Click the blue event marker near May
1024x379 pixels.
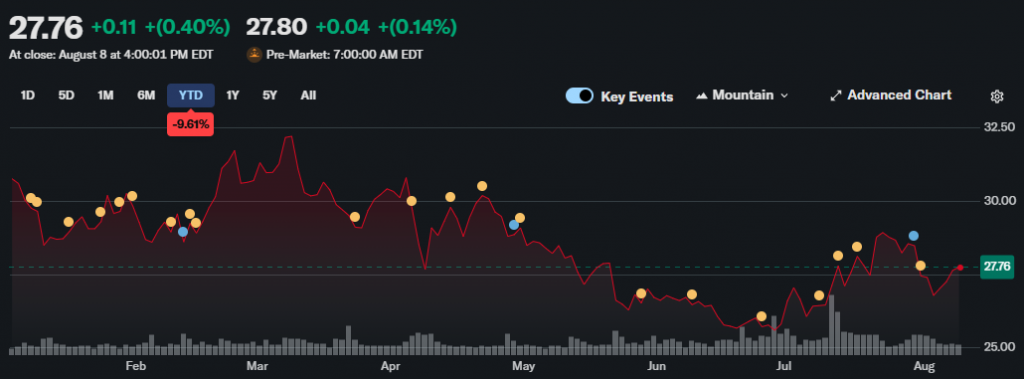pos(514,225)
